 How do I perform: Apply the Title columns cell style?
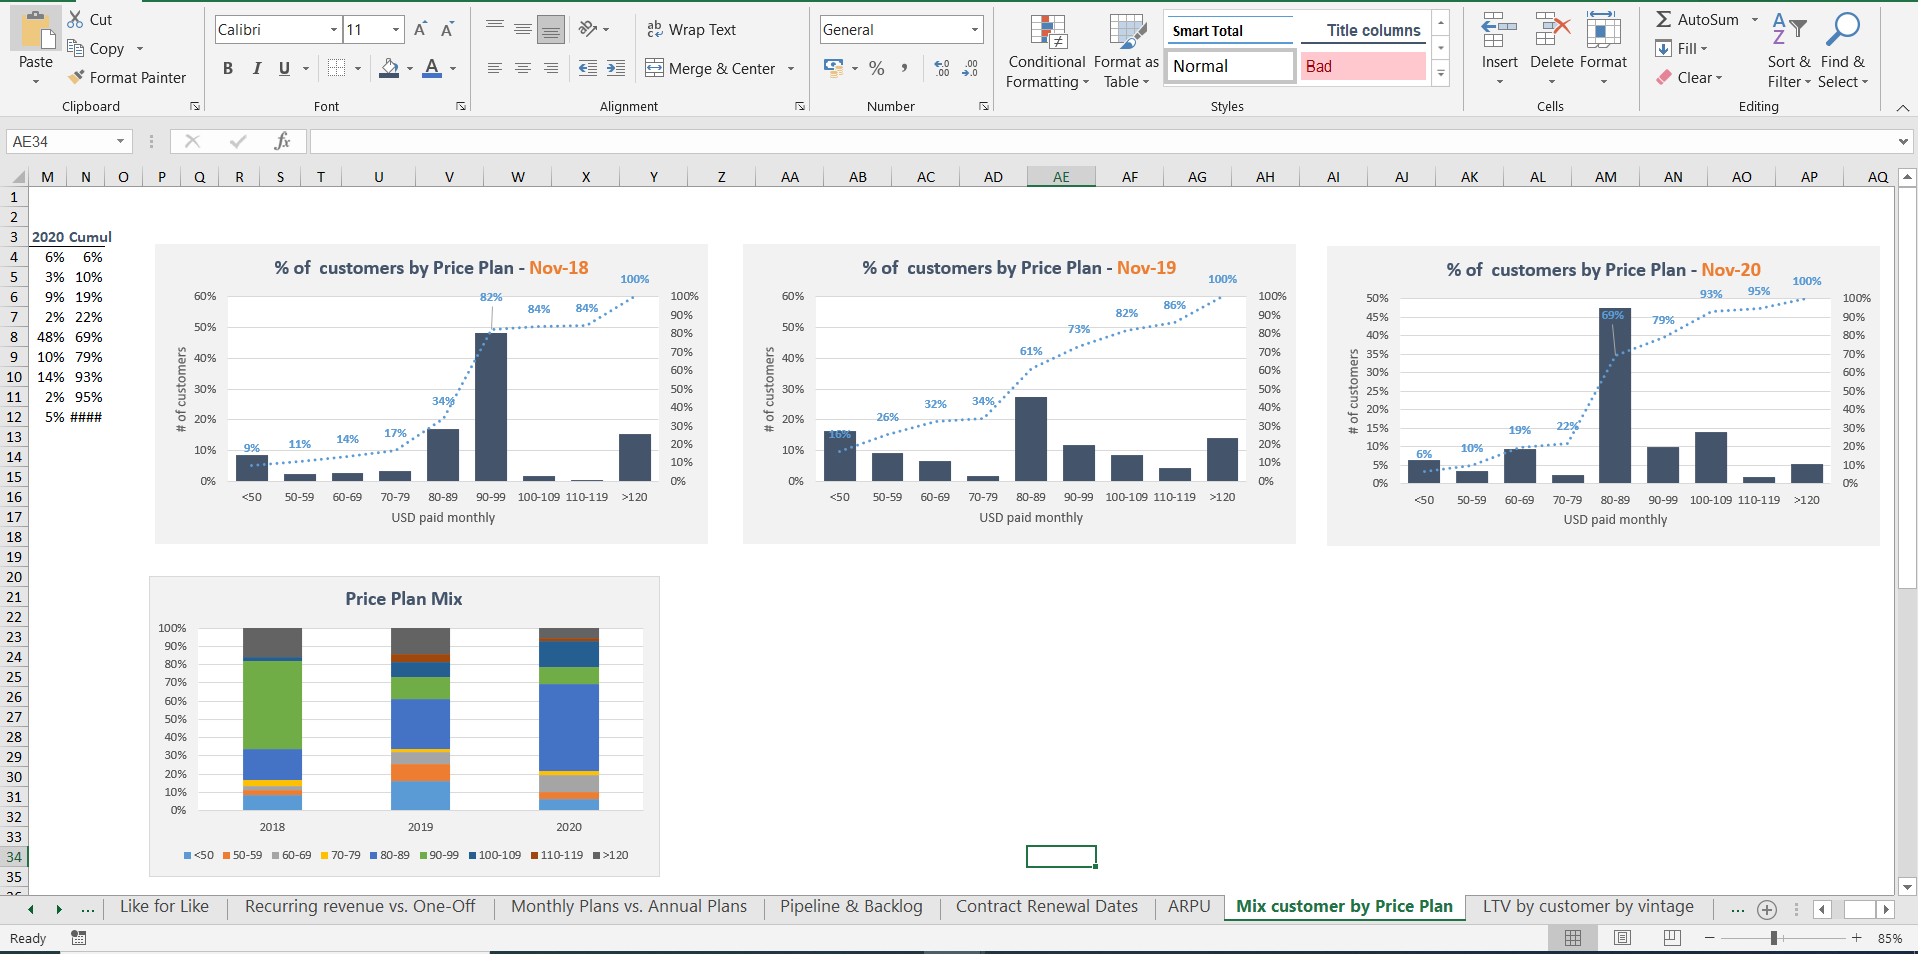1363,30
